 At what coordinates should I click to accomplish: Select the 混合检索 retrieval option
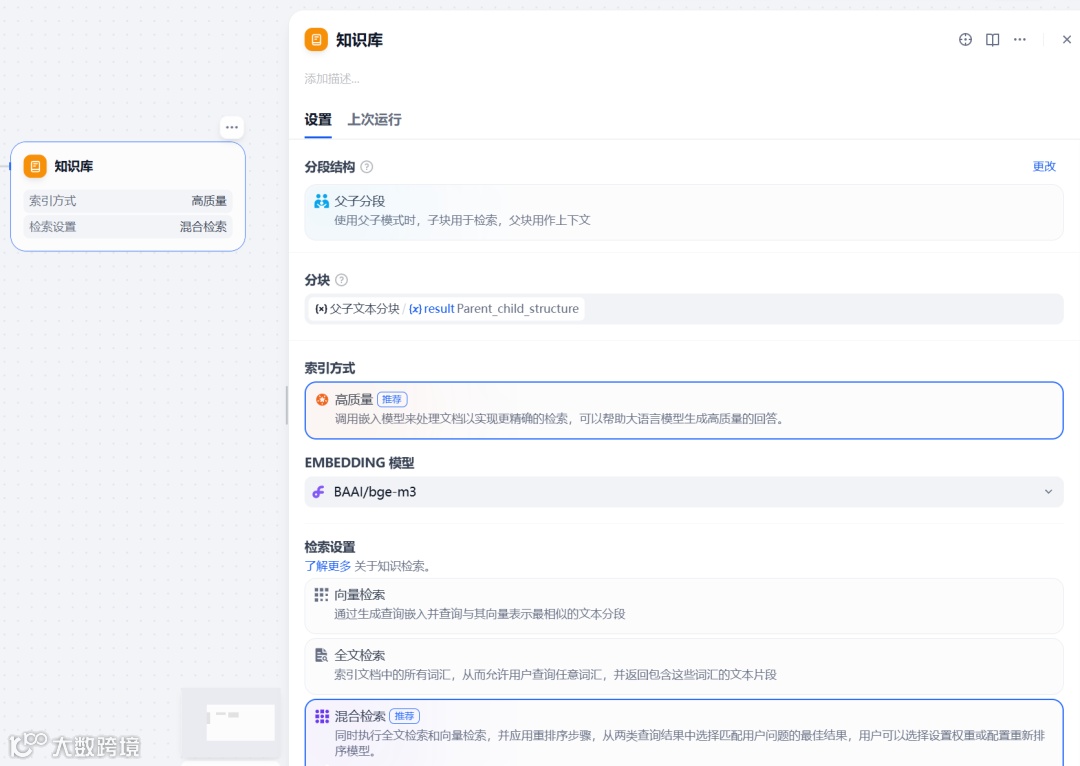click(684, 733)
